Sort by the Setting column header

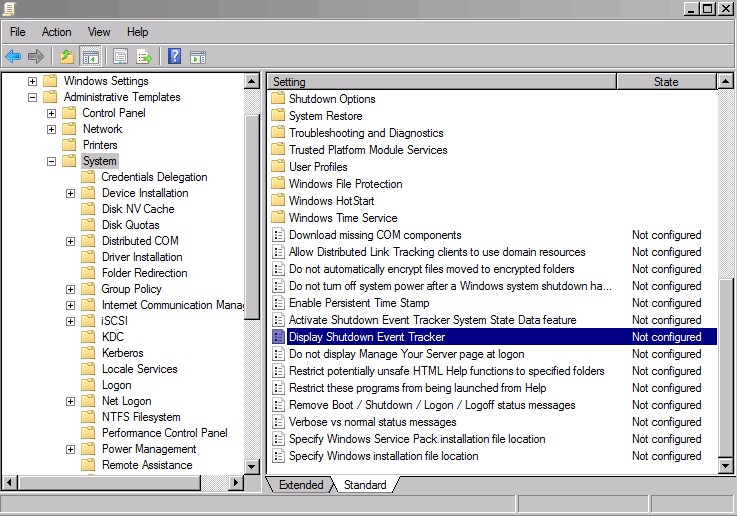point(442,81)
